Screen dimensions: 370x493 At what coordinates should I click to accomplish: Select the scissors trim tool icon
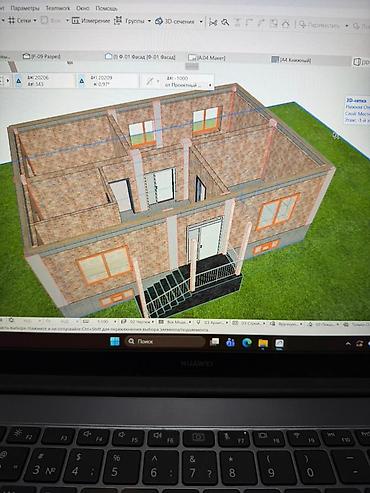click(x=213, y=22)
